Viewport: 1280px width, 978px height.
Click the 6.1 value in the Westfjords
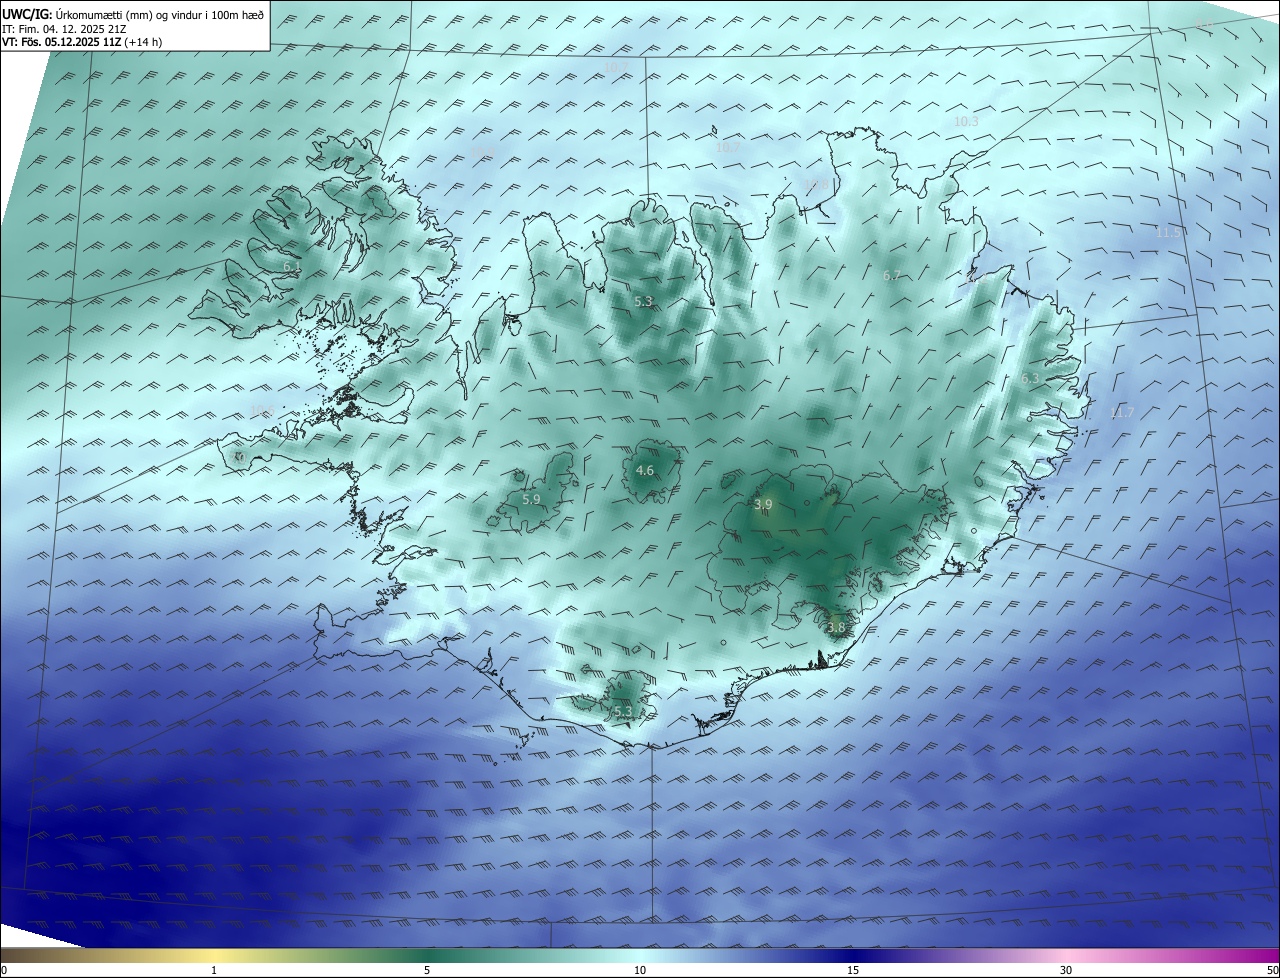pyautogui.click(x=291, y=267)
